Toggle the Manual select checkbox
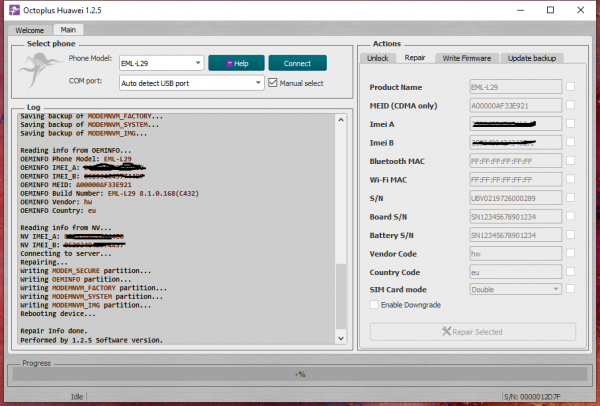Screen dimensions: 600x406 pyautogui.click(x=272, y=83)
